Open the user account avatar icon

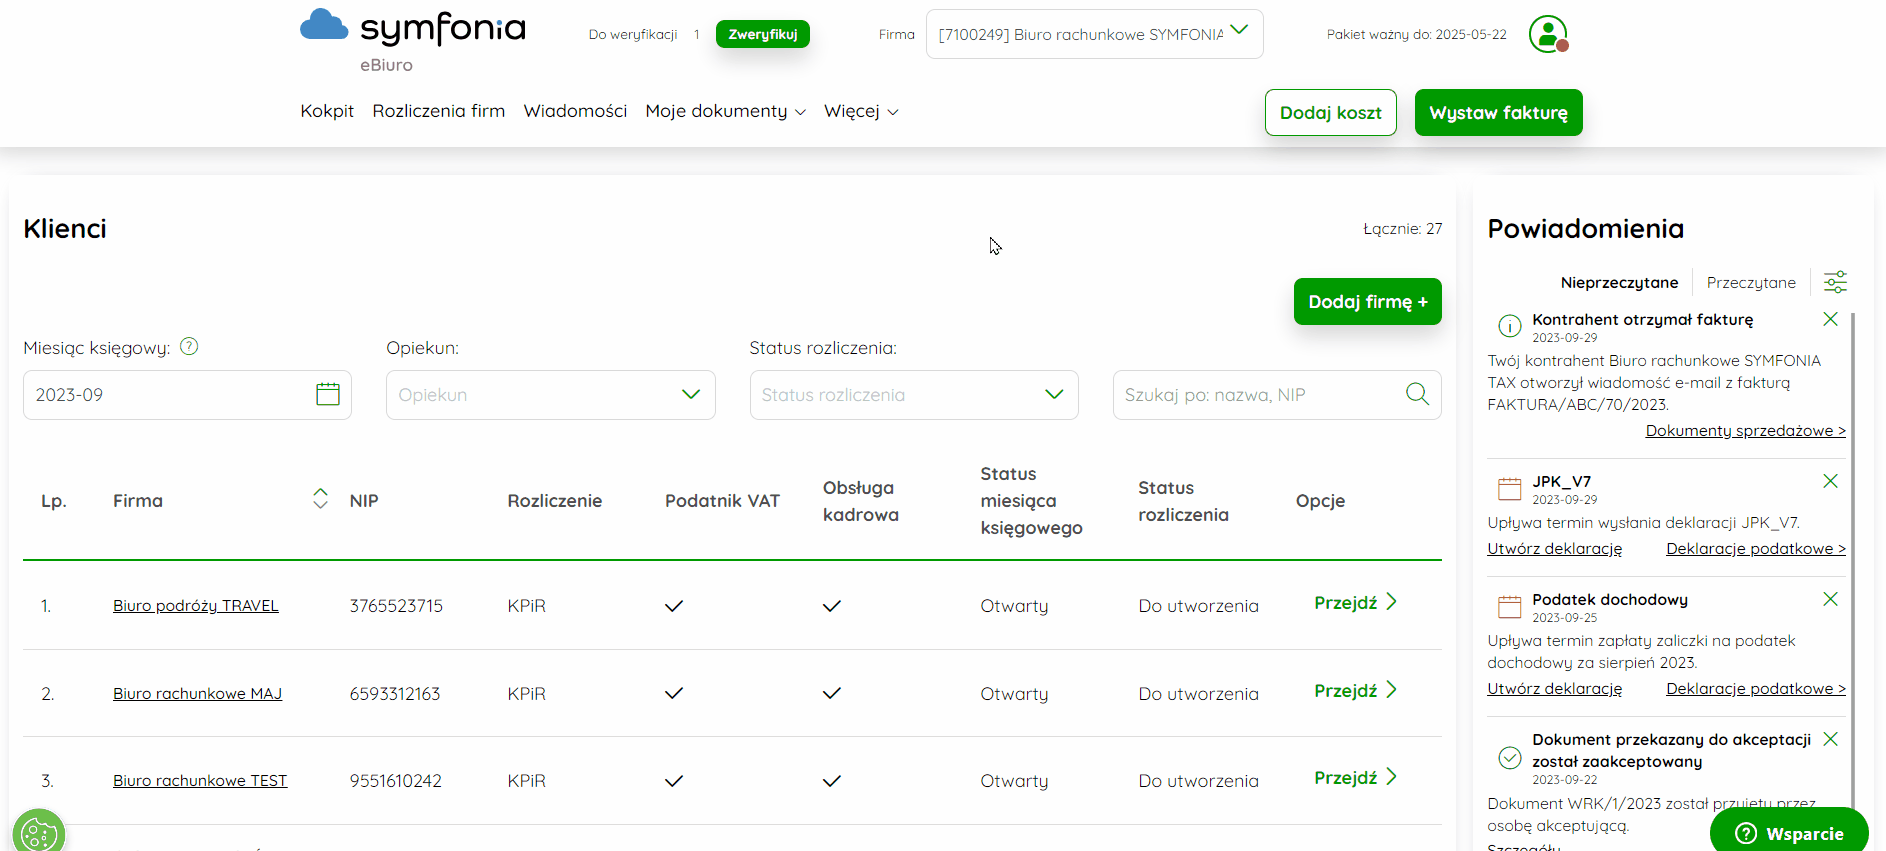pos(1548,34)
